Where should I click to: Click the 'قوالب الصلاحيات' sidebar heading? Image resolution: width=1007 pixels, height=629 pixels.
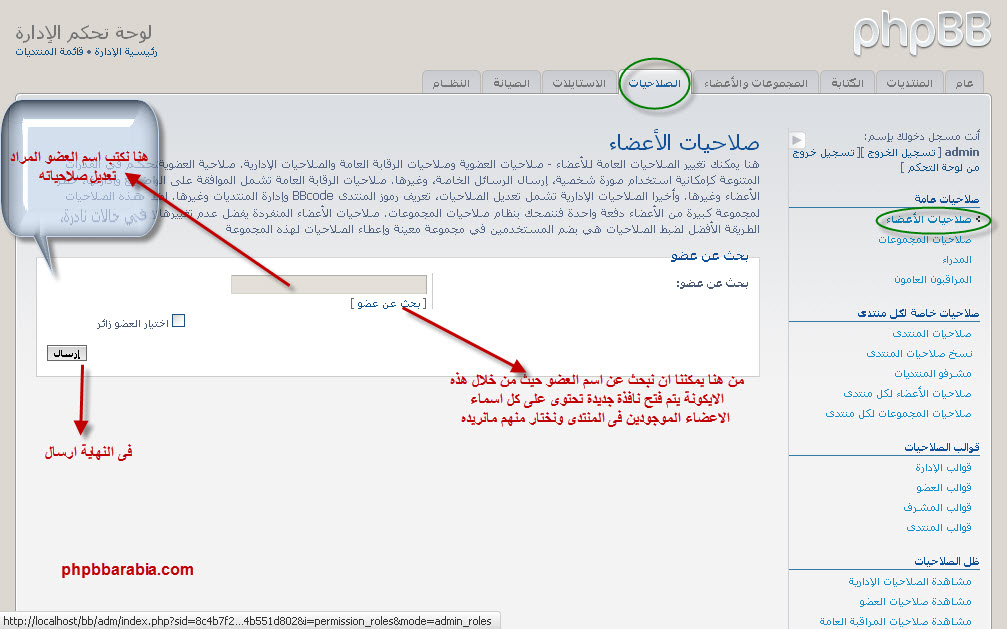point(941,447)
